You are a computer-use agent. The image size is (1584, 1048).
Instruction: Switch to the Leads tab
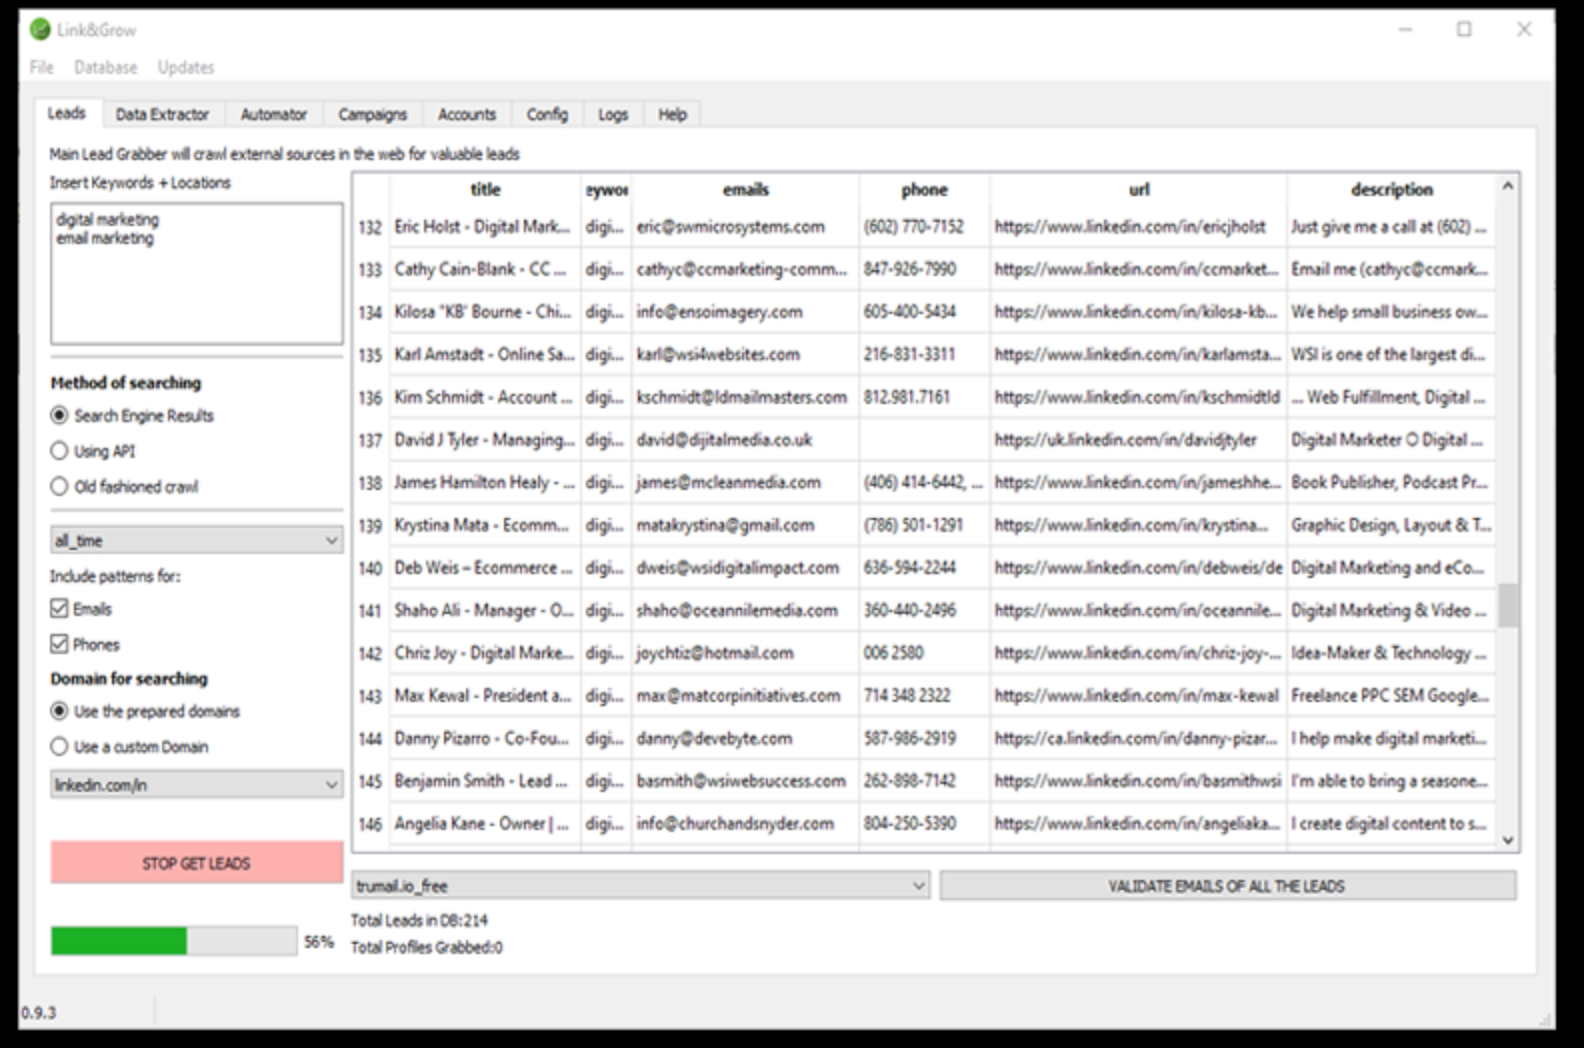tap(67, 113)
